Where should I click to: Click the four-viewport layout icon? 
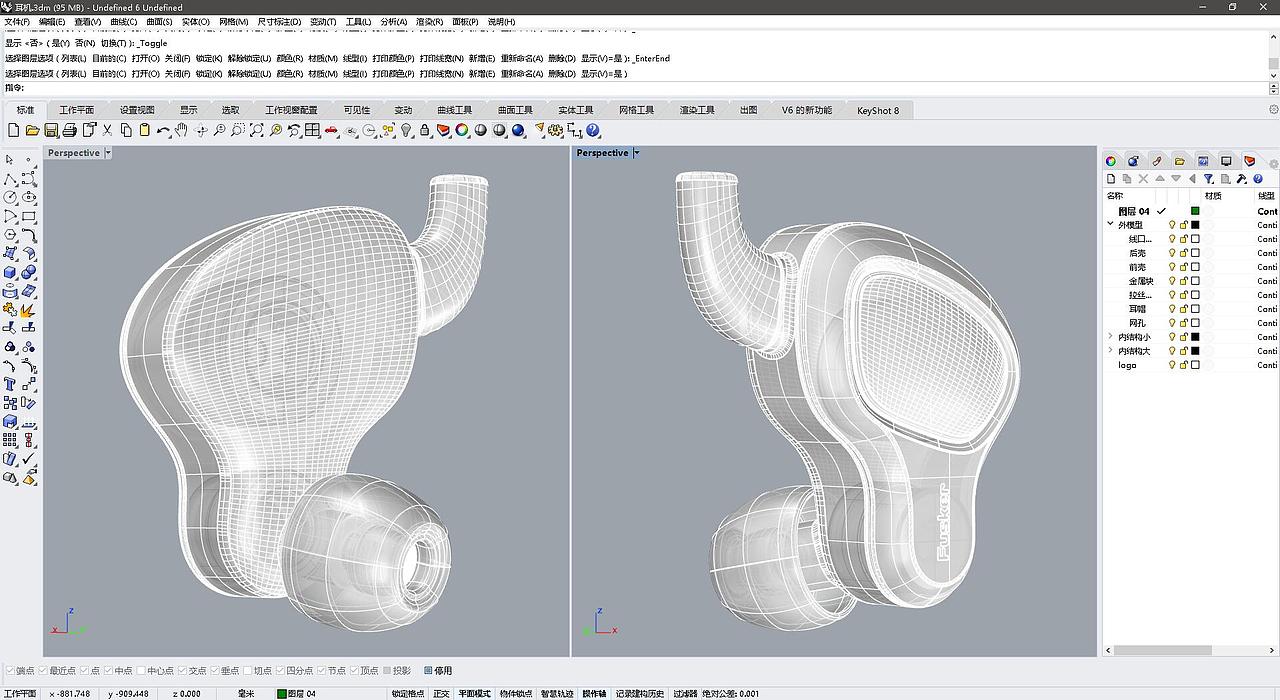312,130
